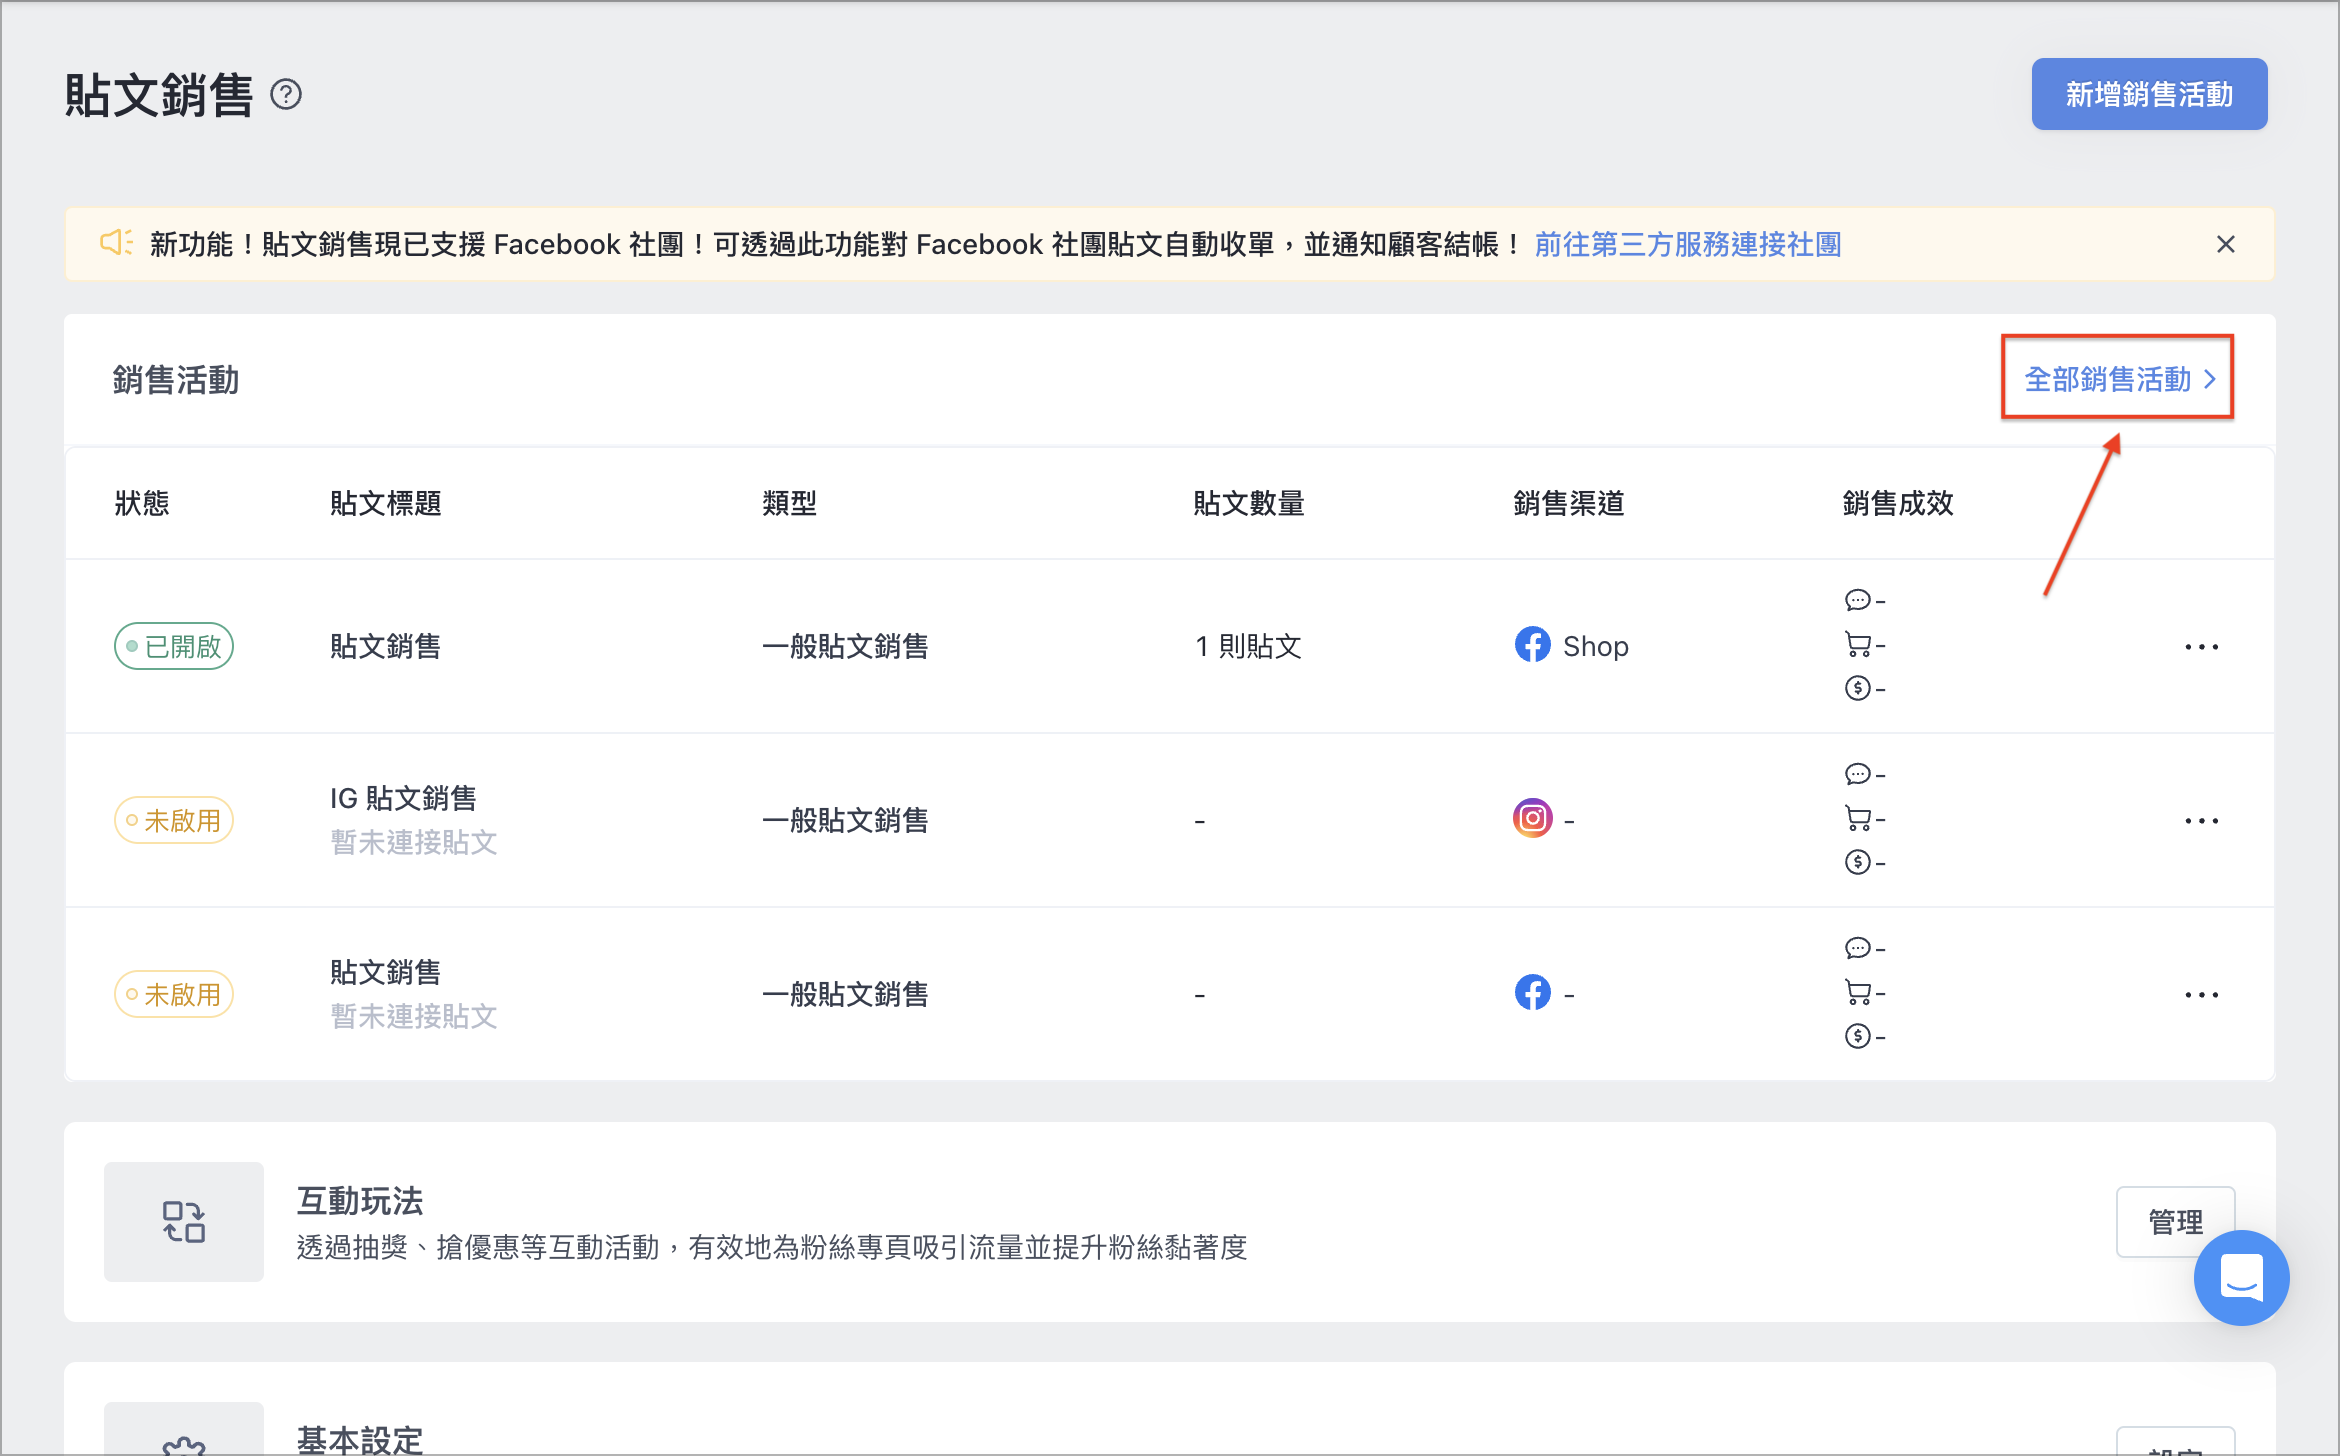Dismiss the new feature announcement banner
Viewport: 2340px width, 1456px height.
pos(2226,244)
